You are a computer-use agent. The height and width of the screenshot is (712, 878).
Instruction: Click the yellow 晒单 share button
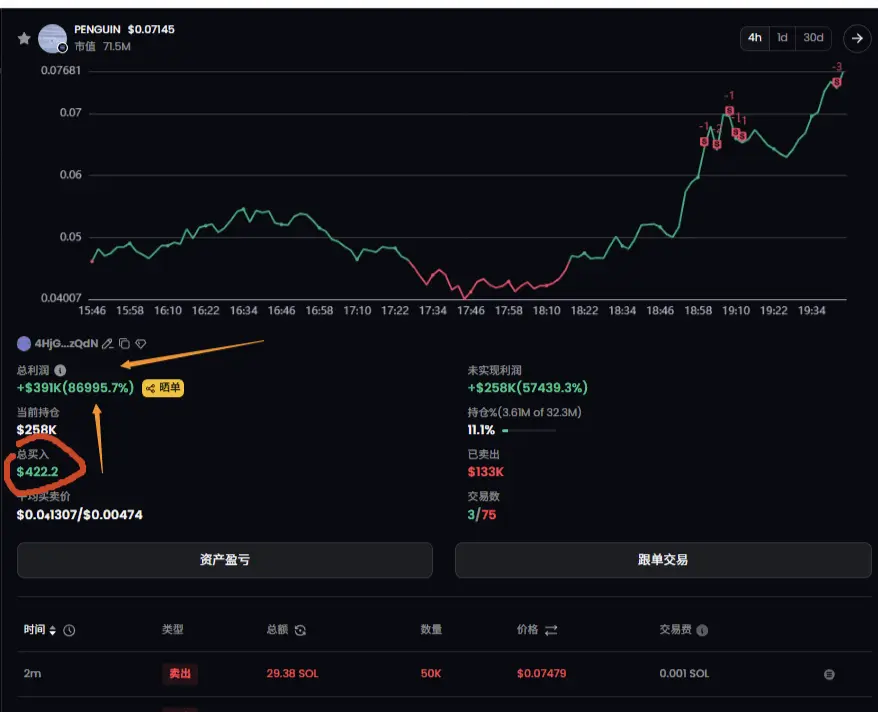click(163, 387)
